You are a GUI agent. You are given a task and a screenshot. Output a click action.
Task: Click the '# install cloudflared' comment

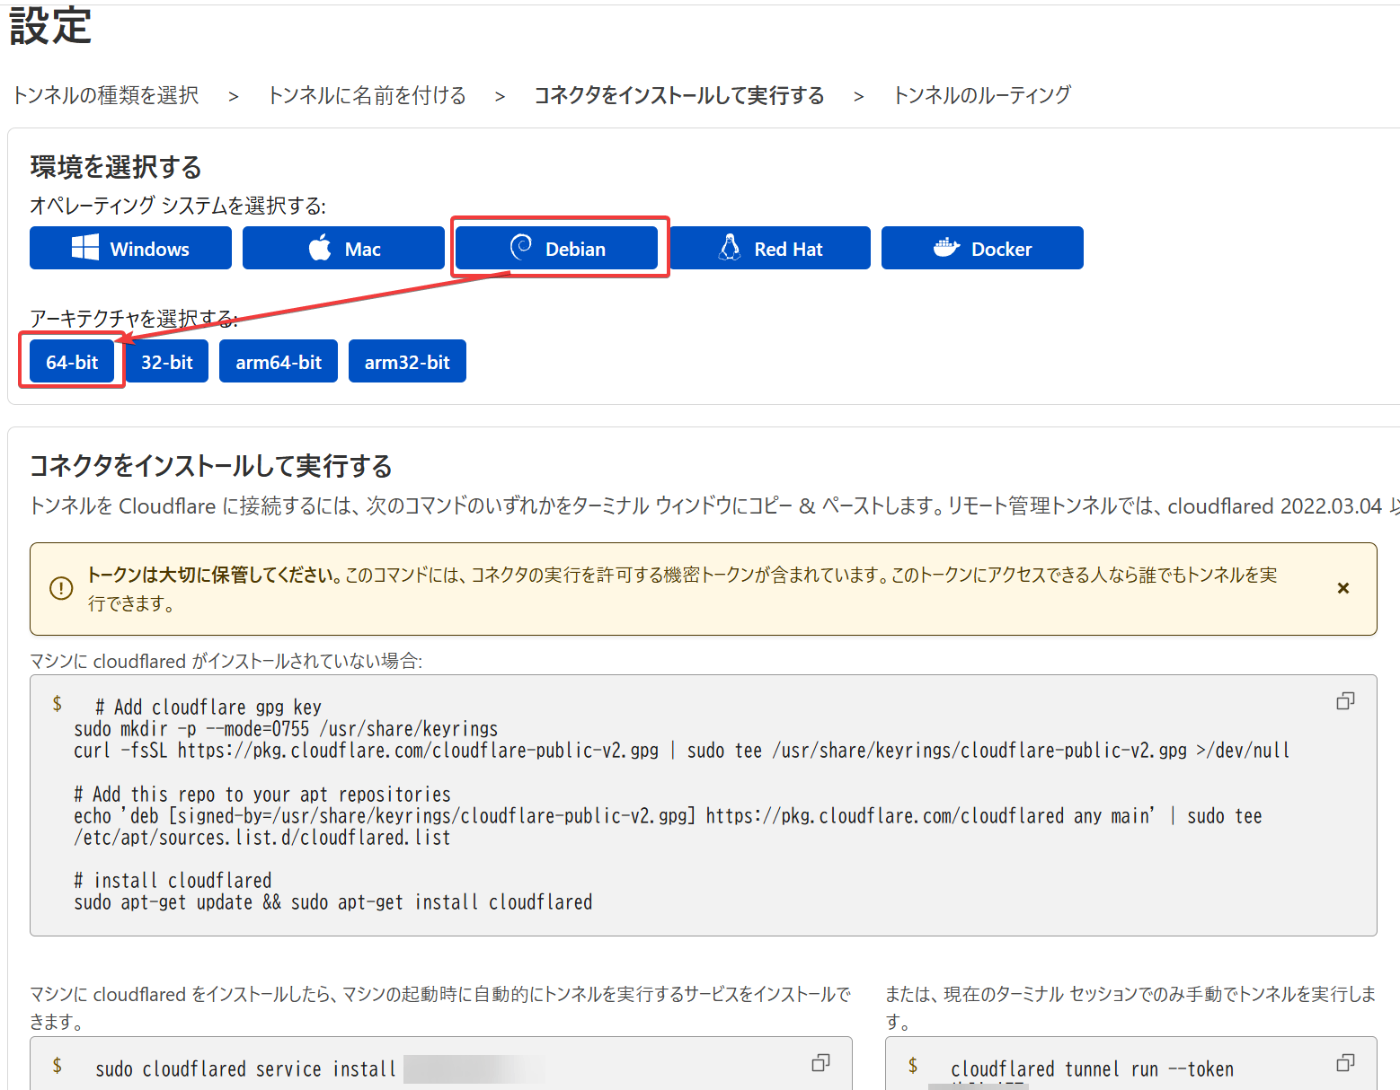point(173,880)
